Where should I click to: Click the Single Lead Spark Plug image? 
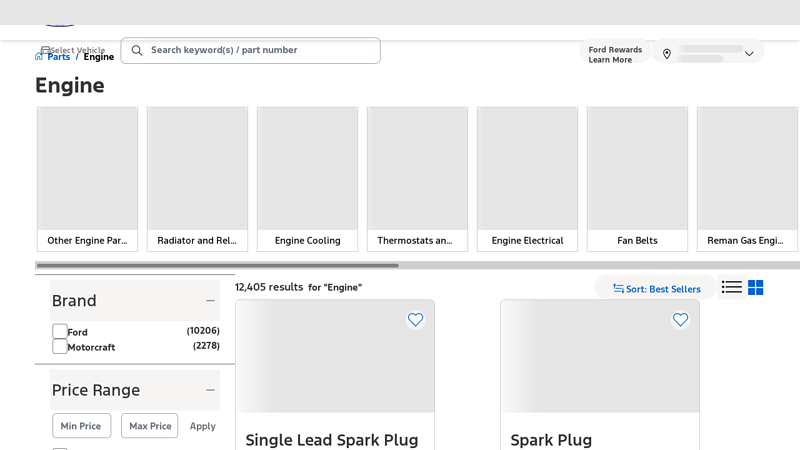335,356
